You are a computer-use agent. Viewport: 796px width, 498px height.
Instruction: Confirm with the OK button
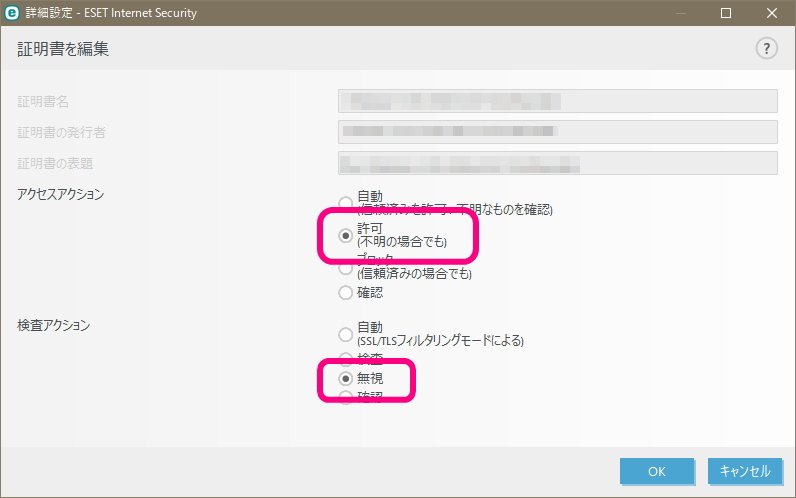coord(657,472)
